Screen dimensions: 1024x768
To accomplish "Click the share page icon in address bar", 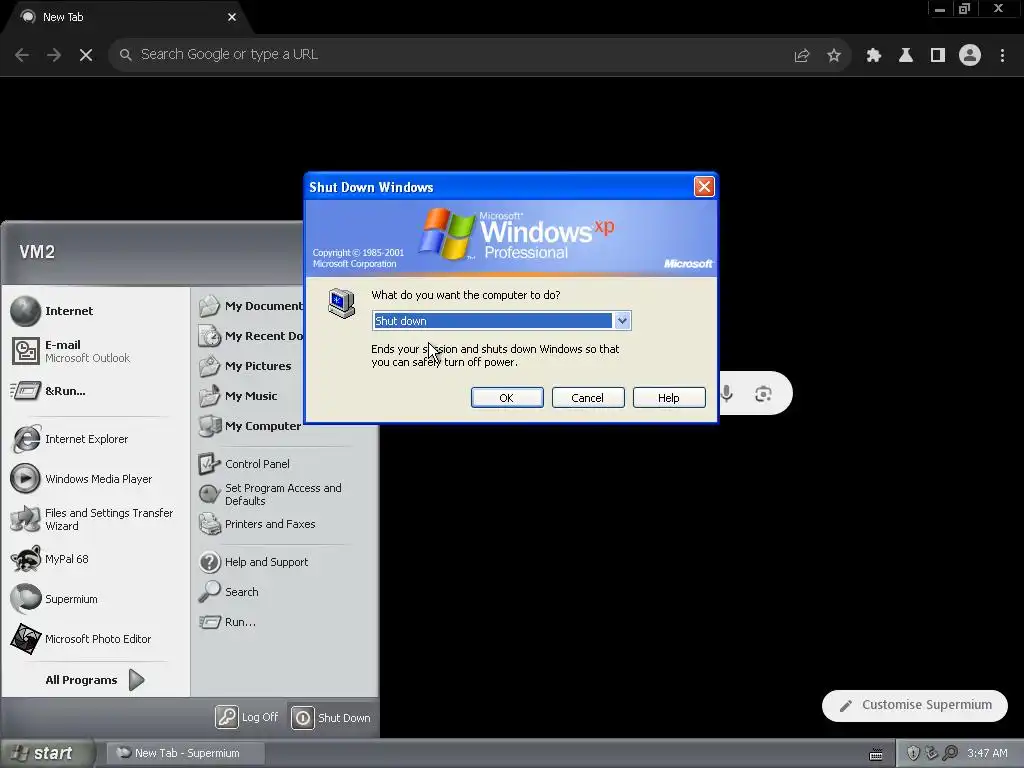I will [802, 56].
